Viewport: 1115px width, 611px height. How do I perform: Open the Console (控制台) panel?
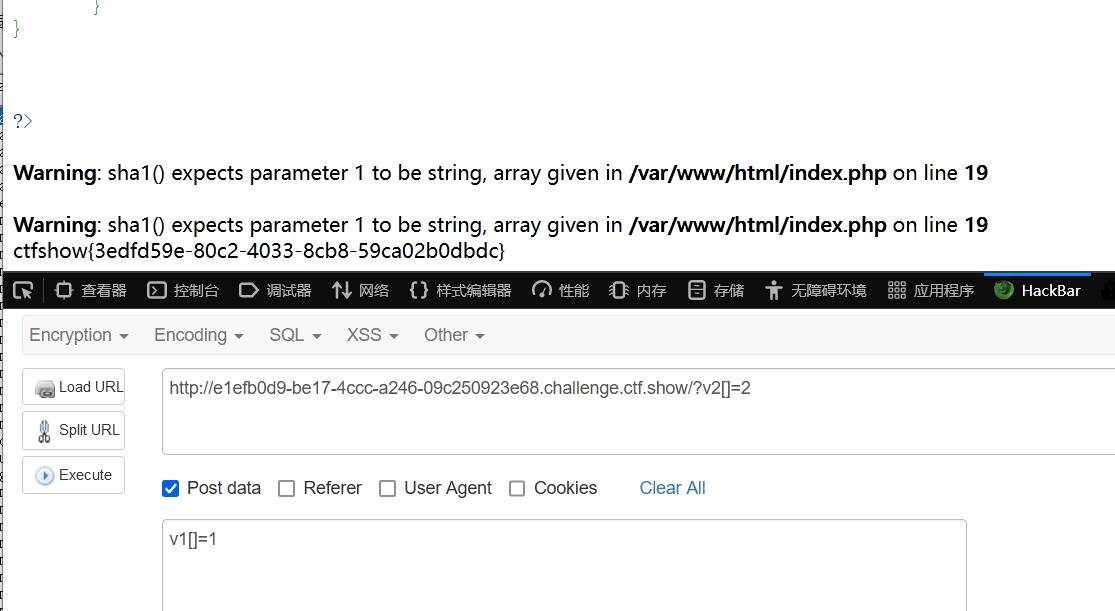(x=183, y=290)
